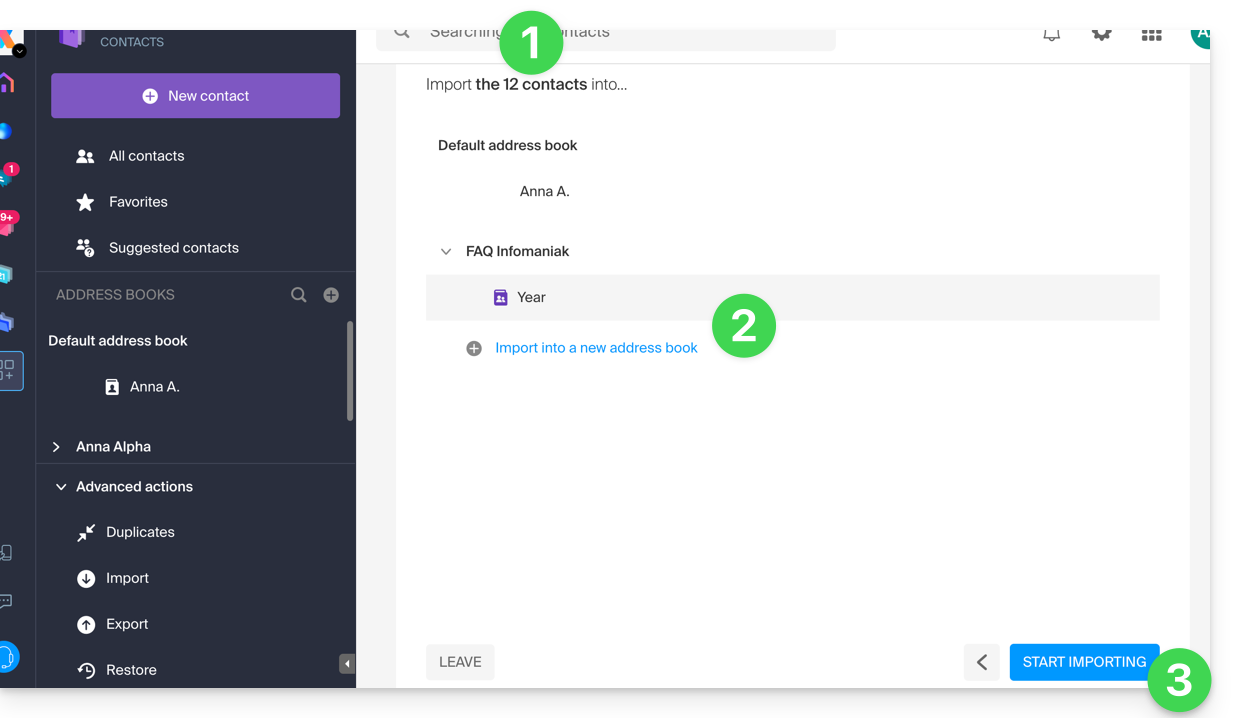Screen dimensions: 1240x718
Task: Click the Duplicates merge icon
Action: (86, 533)
